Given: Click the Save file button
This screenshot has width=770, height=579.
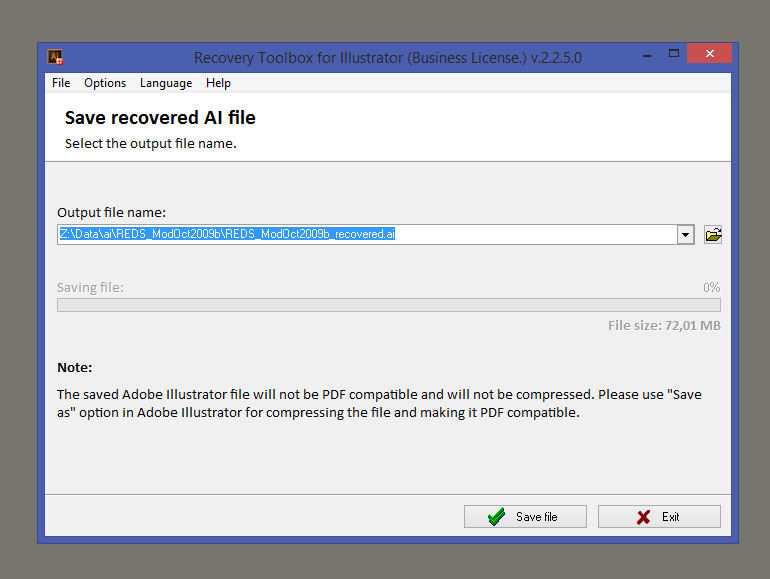Looking at the screenshot, I should click(x=525, y=517).
